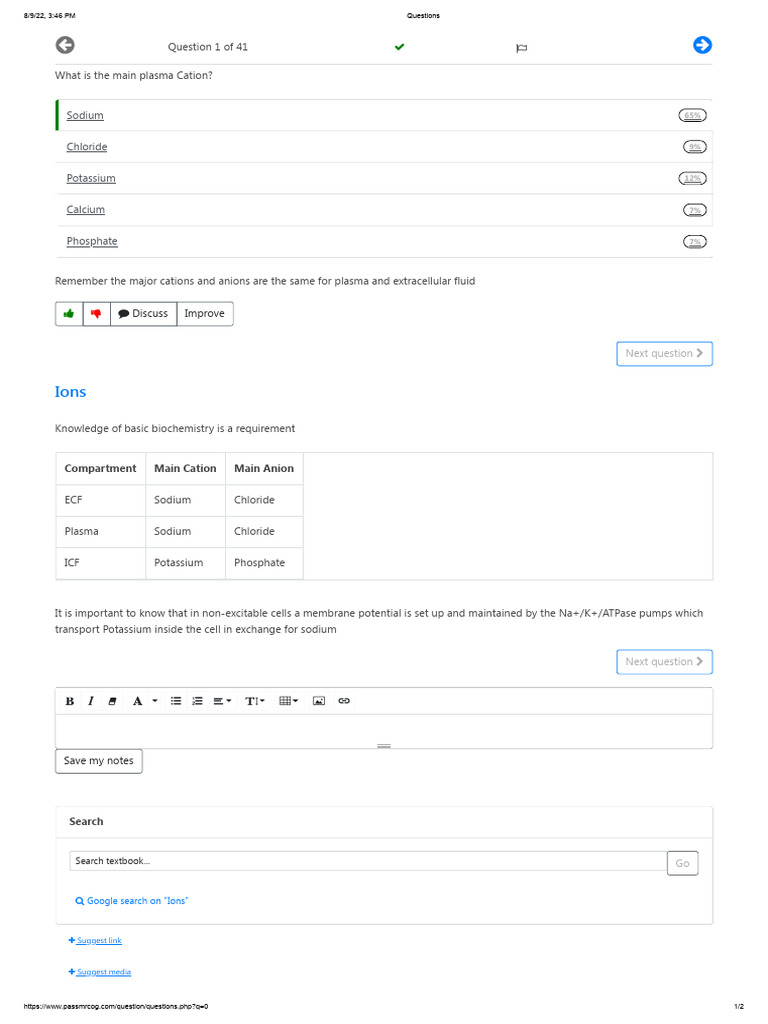Click into the Search textbook field

point(367,861)
